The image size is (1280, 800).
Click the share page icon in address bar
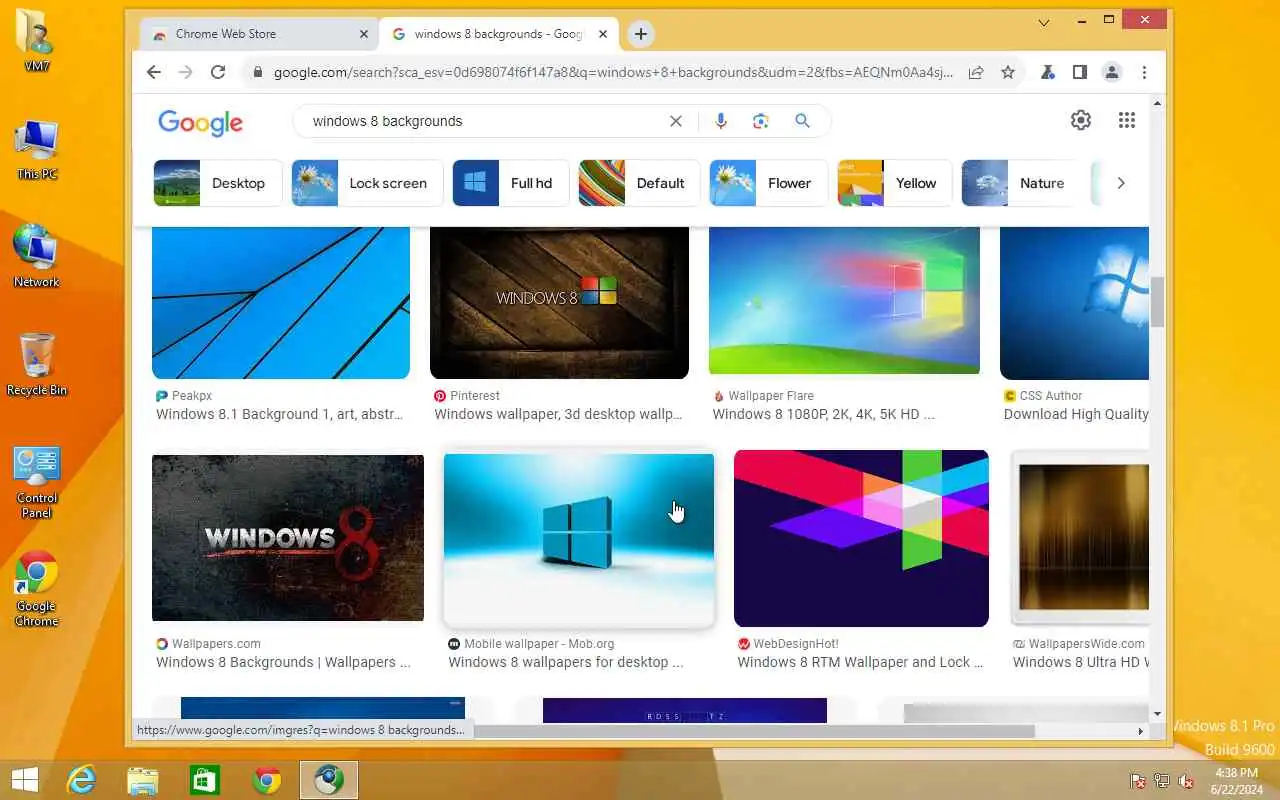pos(976,72)
